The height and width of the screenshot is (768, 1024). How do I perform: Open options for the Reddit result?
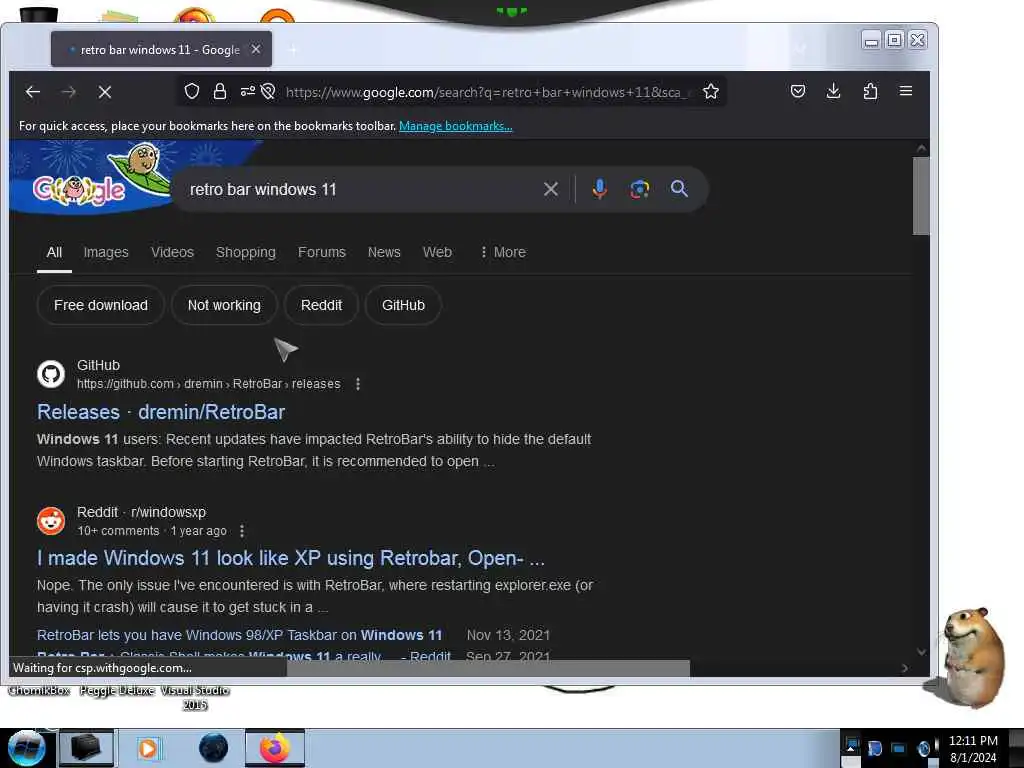click(x=242, y=531)
